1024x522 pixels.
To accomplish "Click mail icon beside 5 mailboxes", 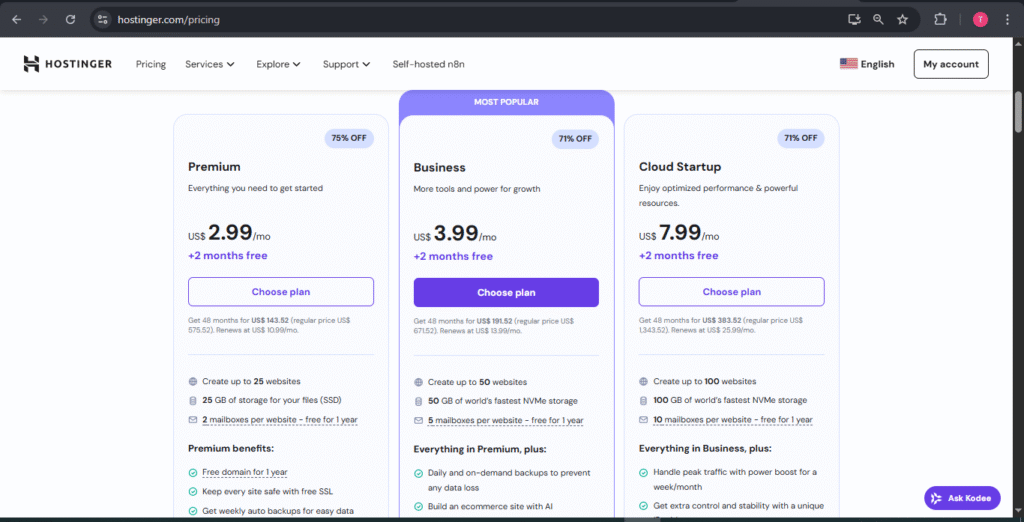I will (x=418, y=421).
